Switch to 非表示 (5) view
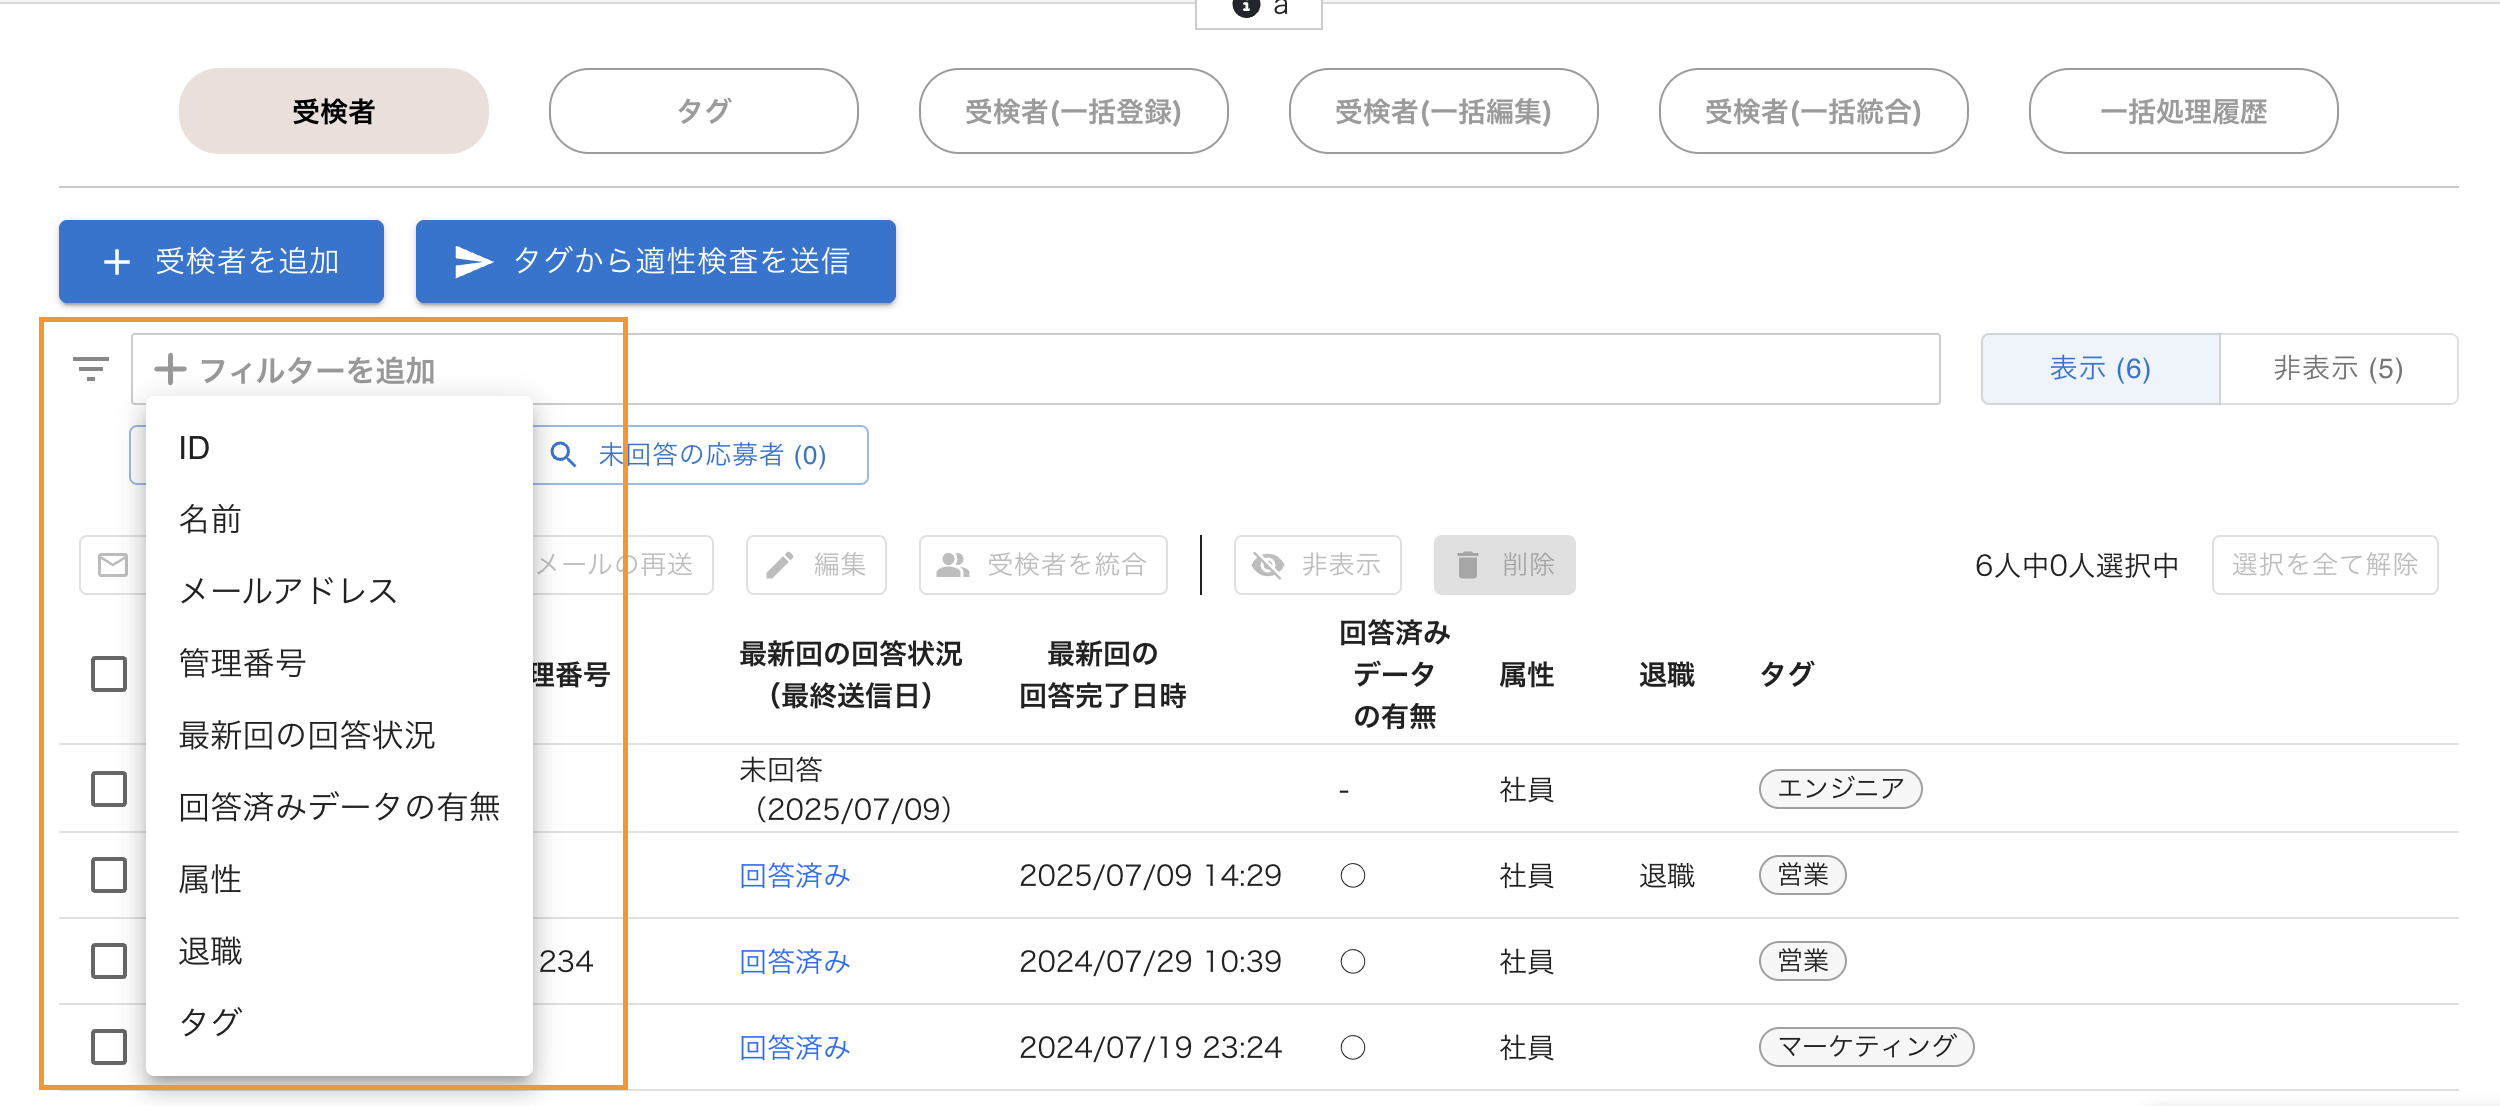Screen dimensions: 2500x1106 pyautogui.click(x=2338, y=369)
